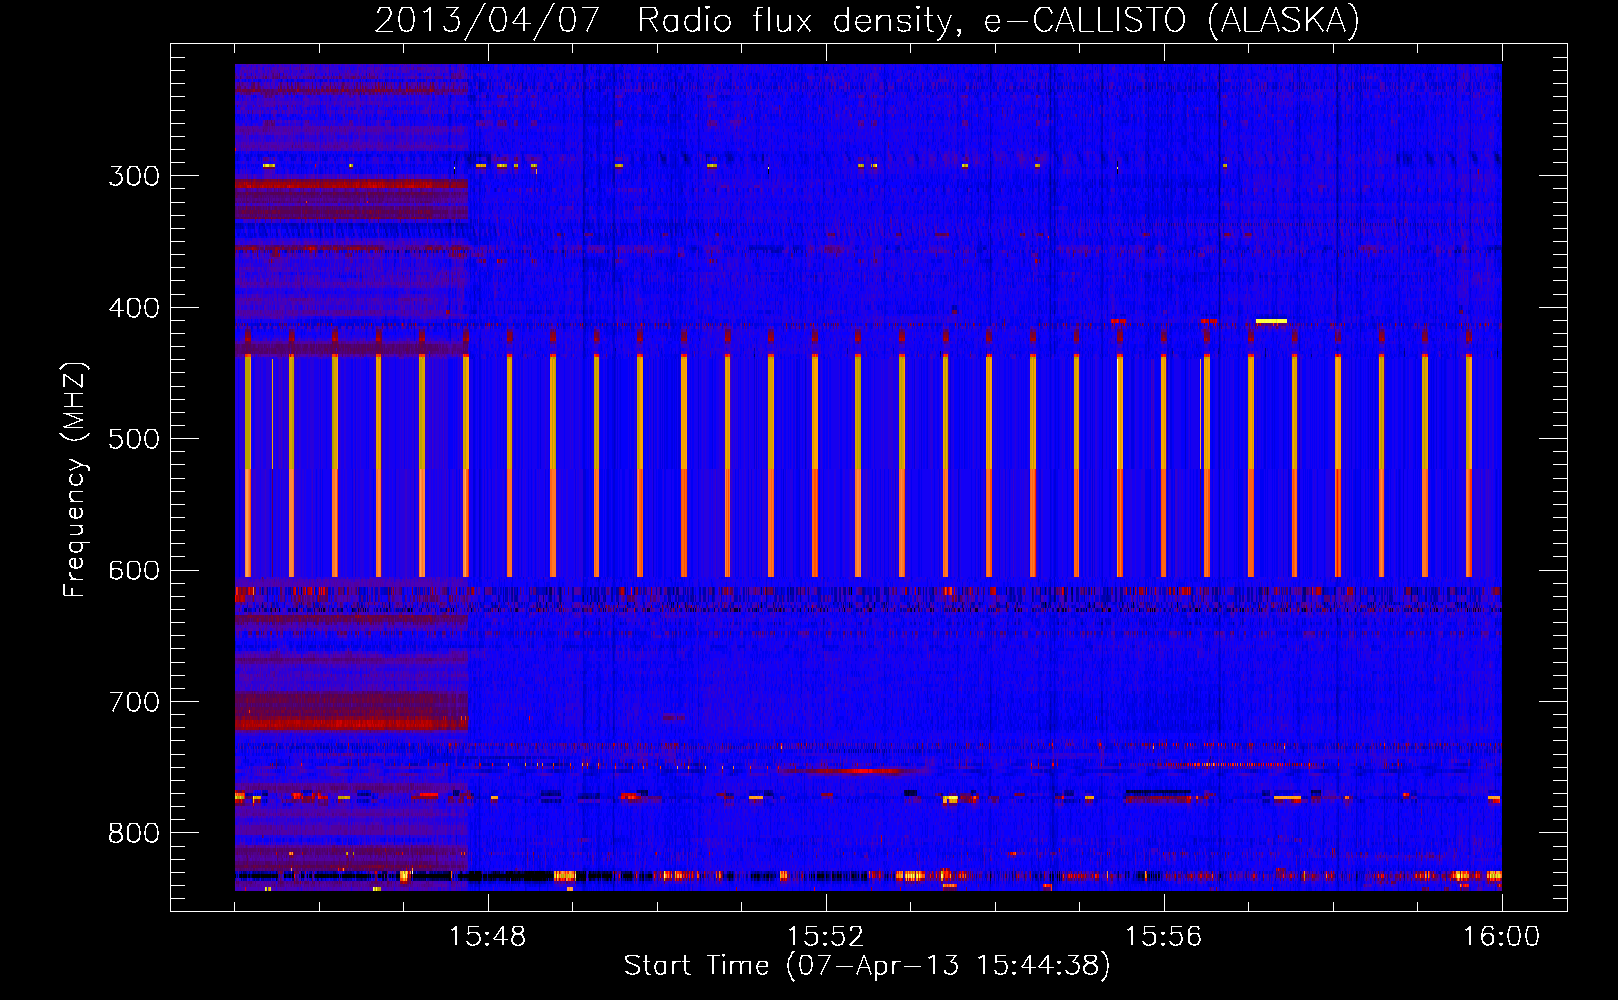Click the 600 frequency tick label
This screenshot has width=1618, height=1000.
[134, 571]
